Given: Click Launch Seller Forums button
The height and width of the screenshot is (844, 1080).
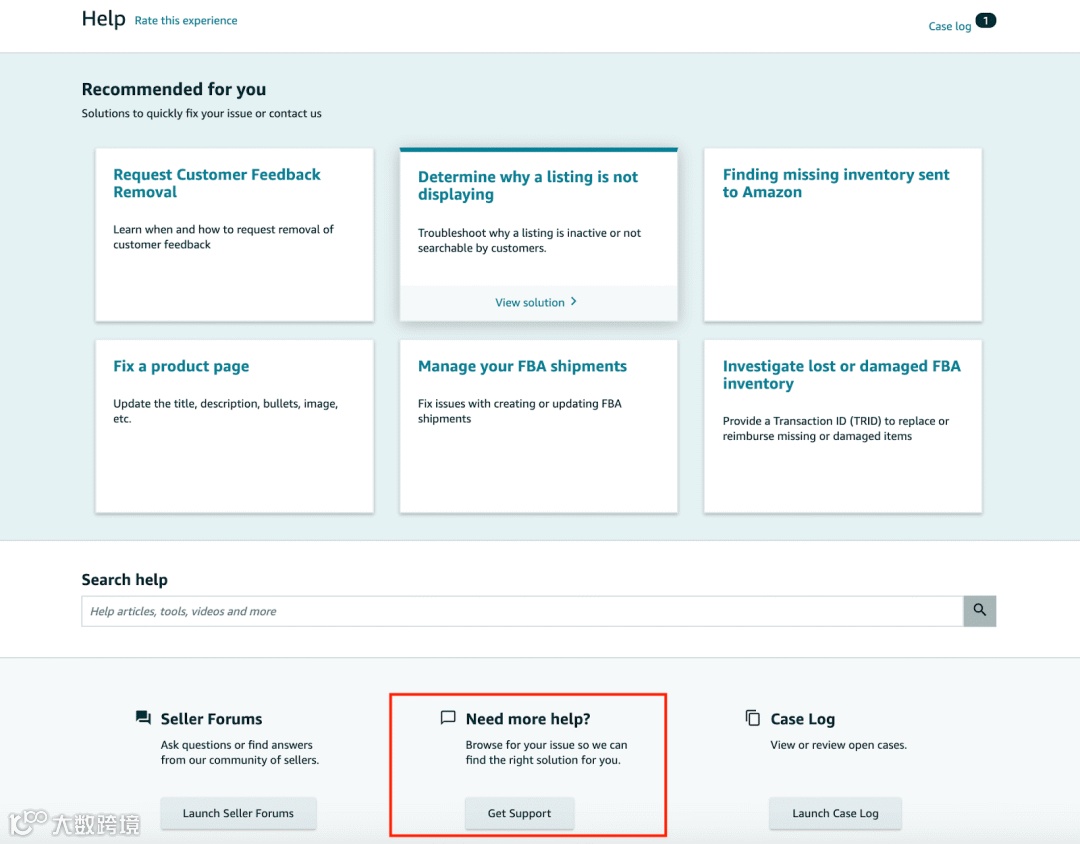Looking at the screenshot, I should tap(238, 813).
